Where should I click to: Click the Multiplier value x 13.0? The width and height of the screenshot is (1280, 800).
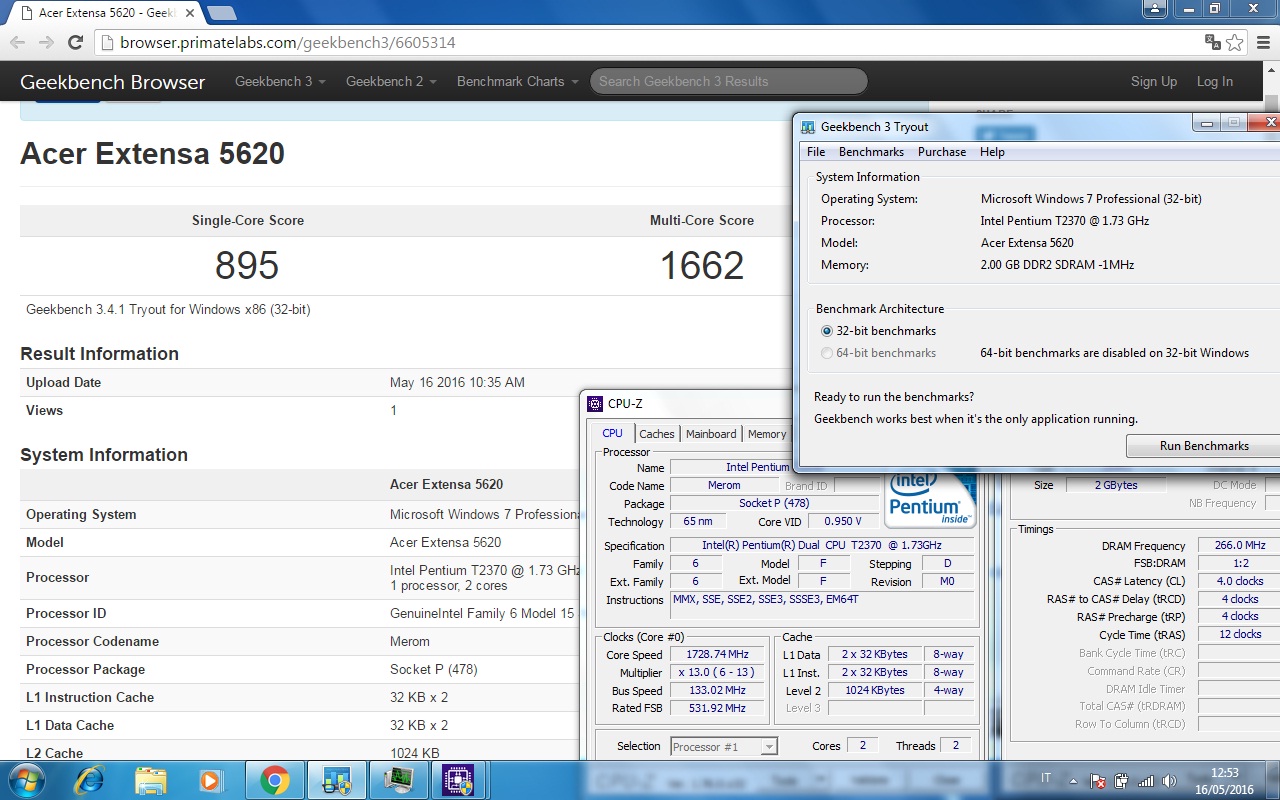(x=716, y=672)
